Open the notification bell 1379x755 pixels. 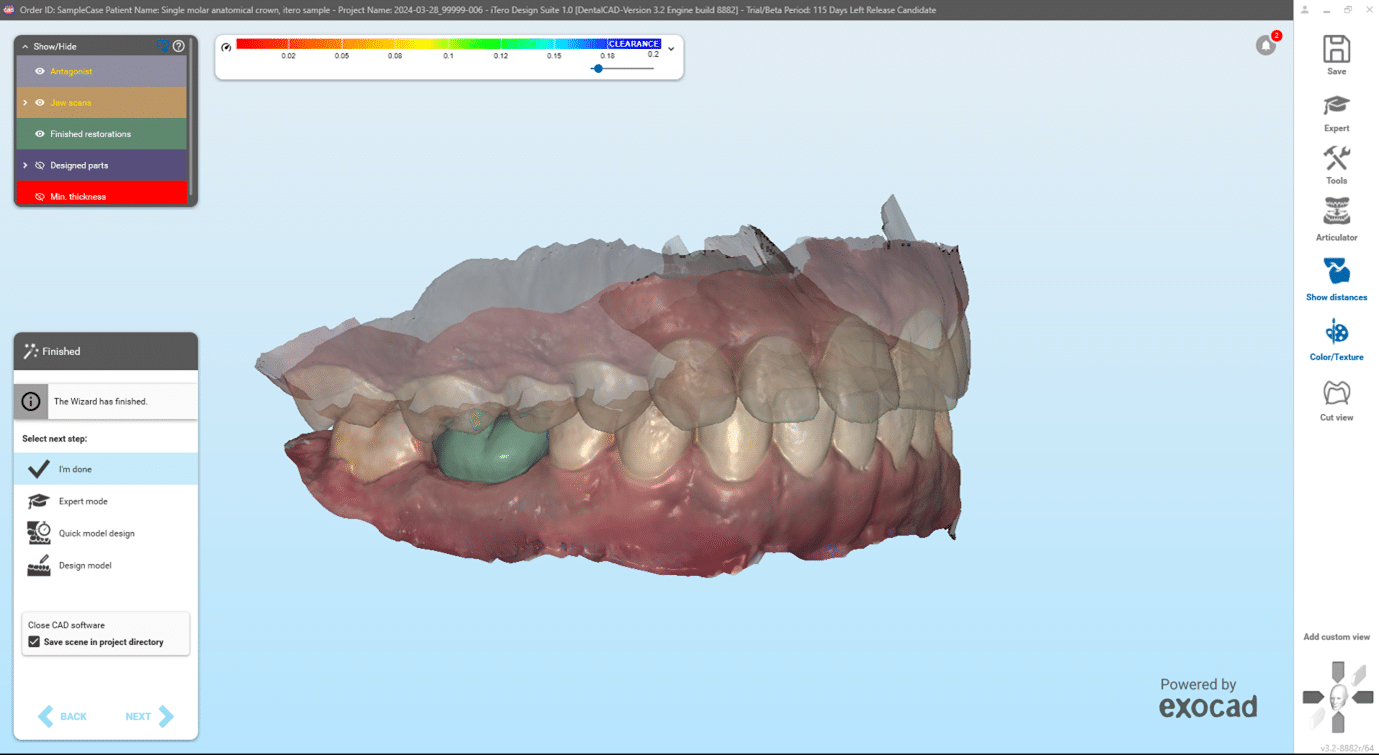[1266, 46]
